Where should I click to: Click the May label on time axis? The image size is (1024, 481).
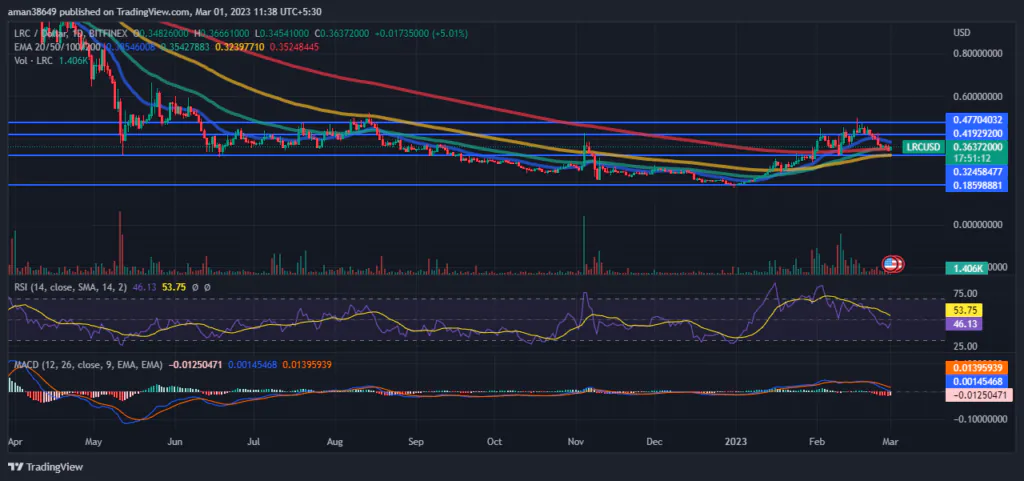click(x=94, y=442)
